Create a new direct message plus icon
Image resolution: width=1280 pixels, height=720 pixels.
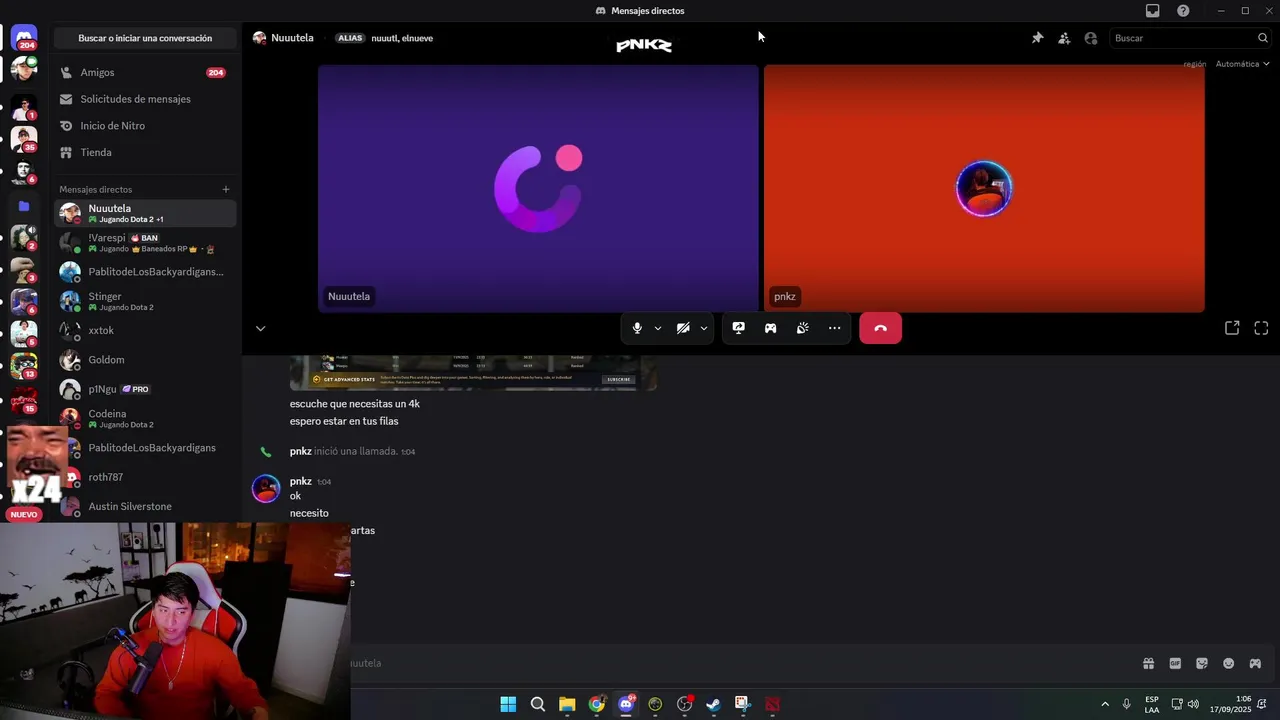point(226,189)
